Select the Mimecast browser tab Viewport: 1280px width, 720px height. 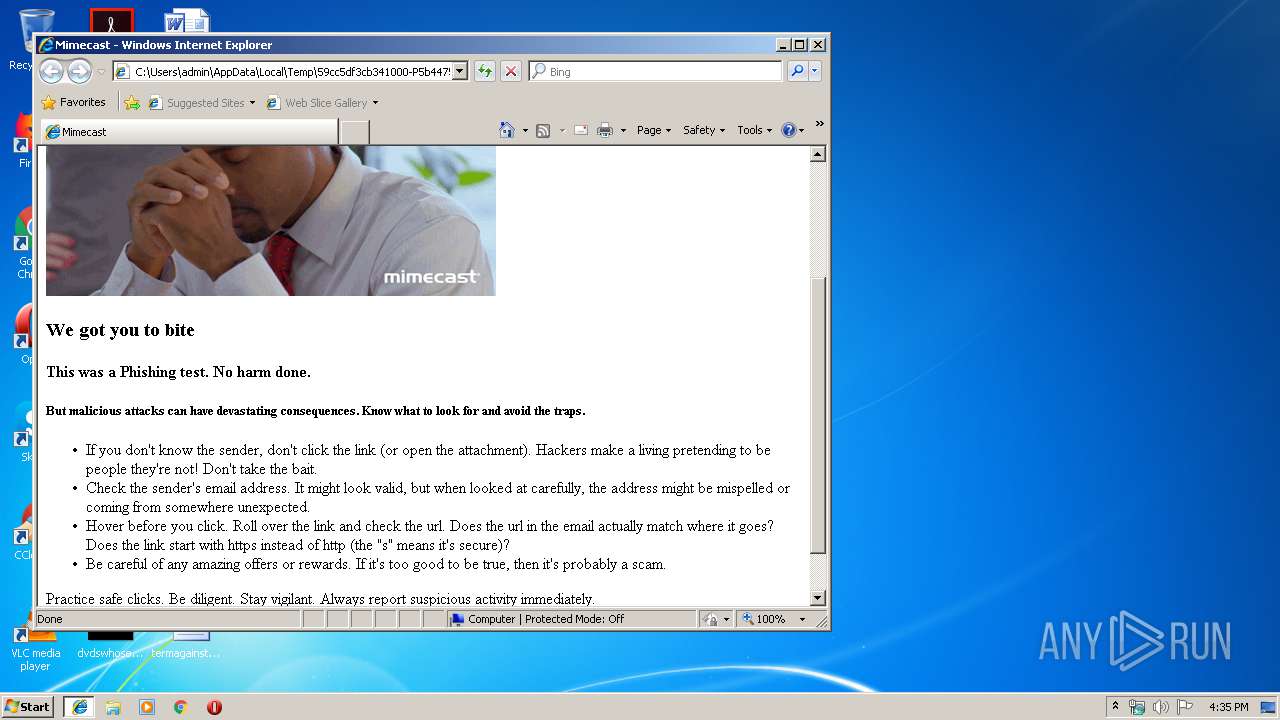click(x=190, y=132)
